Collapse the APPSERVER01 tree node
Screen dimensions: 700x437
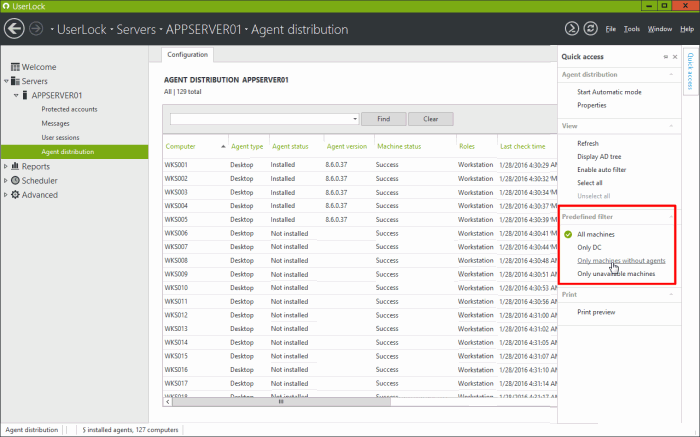16,95
